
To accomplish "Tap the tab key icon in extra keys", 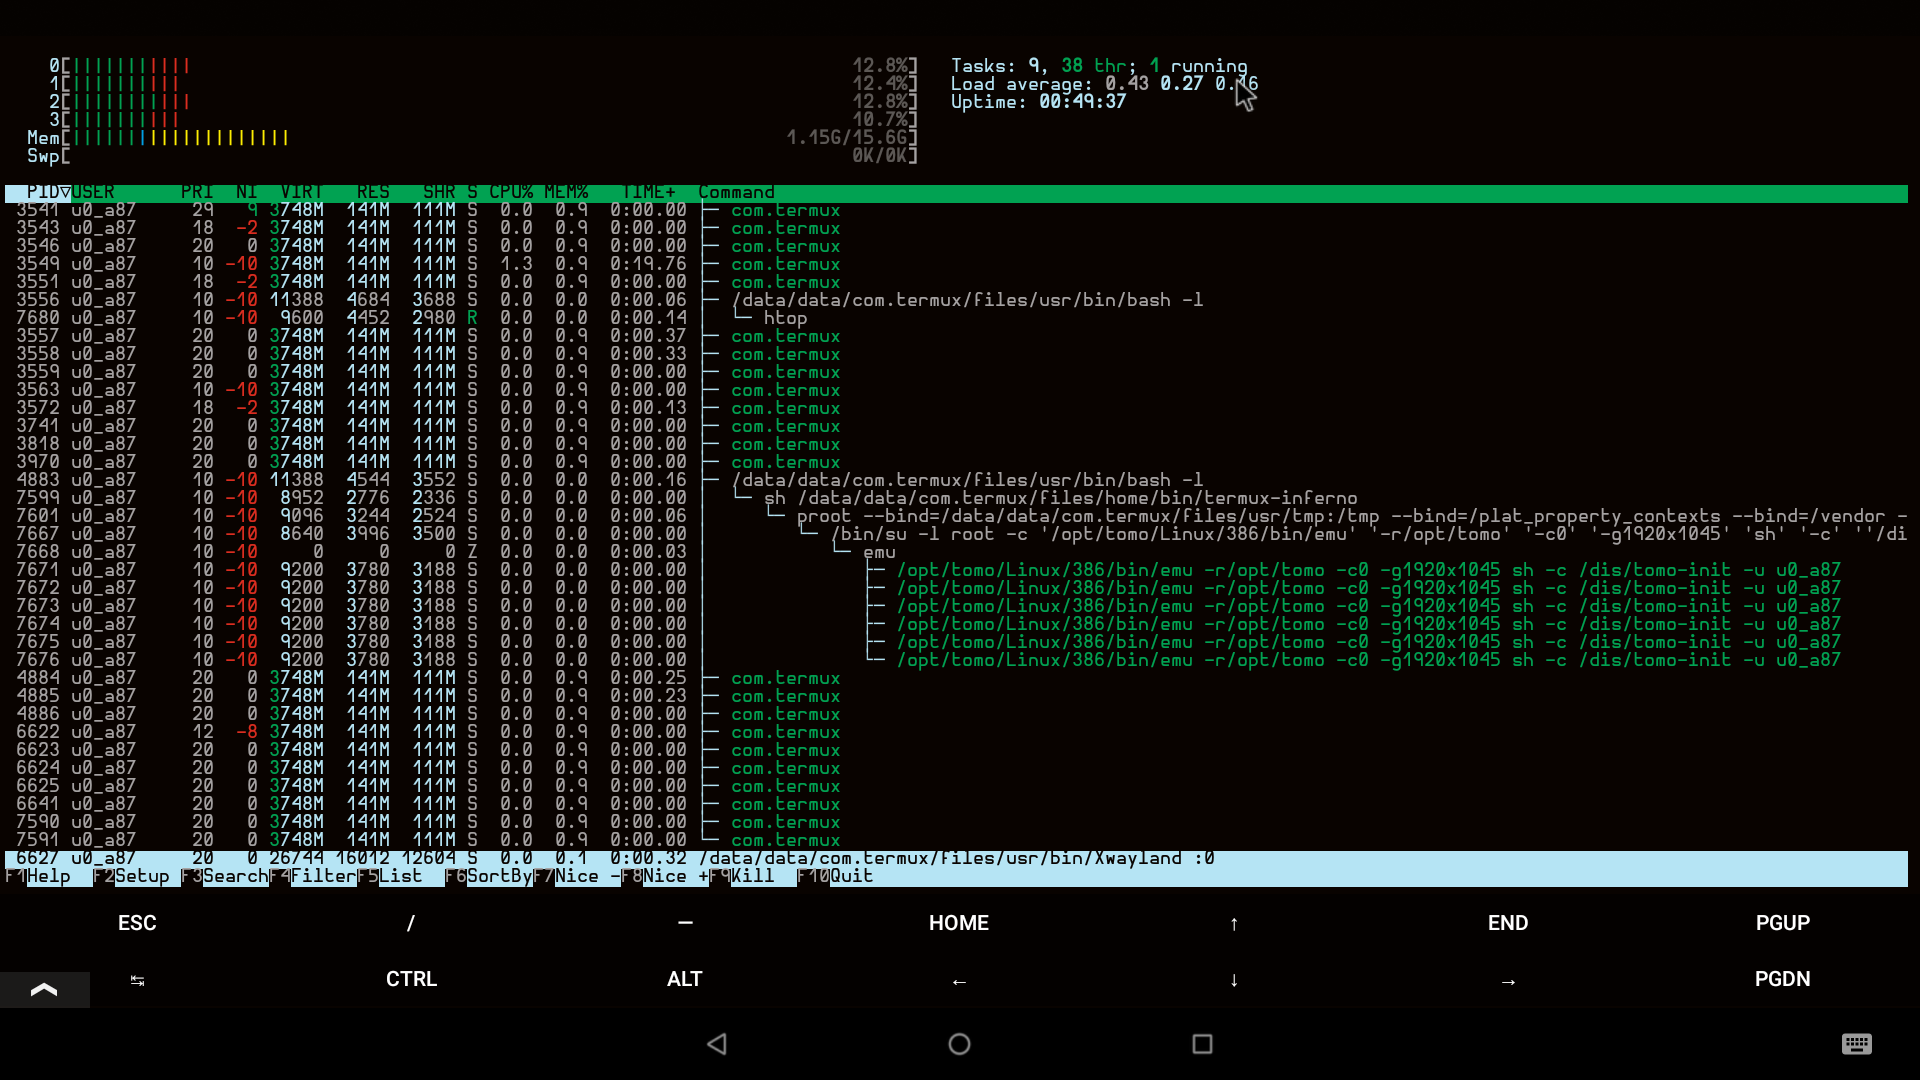I will [137, 980].
